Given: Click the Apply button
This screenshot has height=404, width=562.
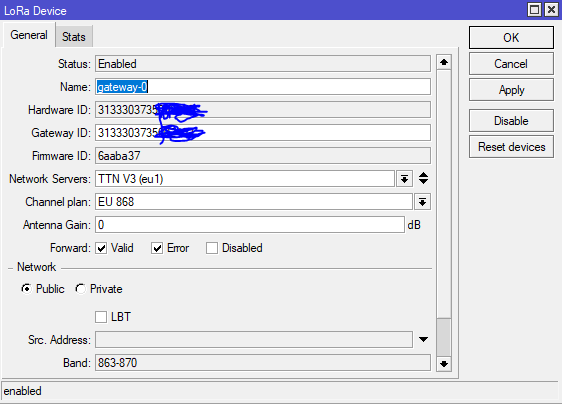Looking at the screenshot, I should (511, 90).
